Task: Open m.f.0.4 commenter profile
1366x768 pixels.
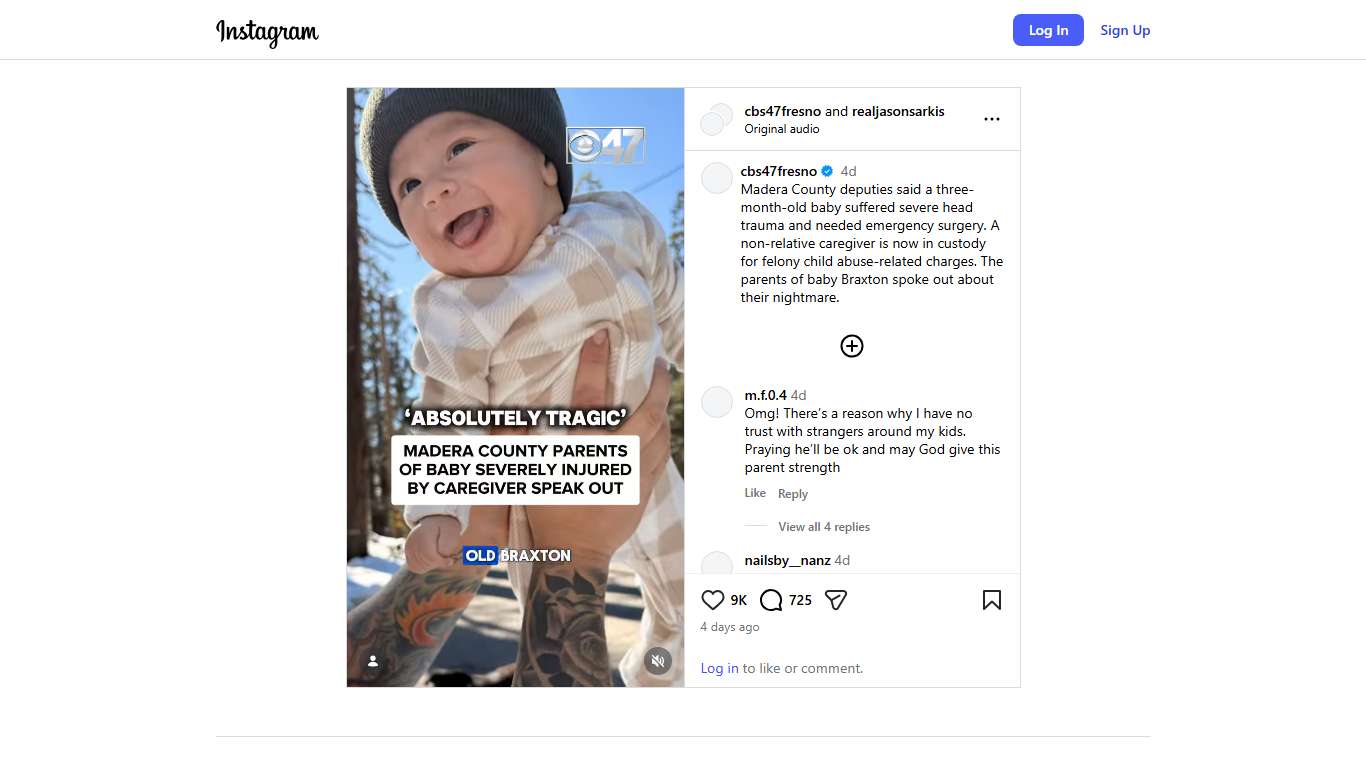Action: coord(765,395)
